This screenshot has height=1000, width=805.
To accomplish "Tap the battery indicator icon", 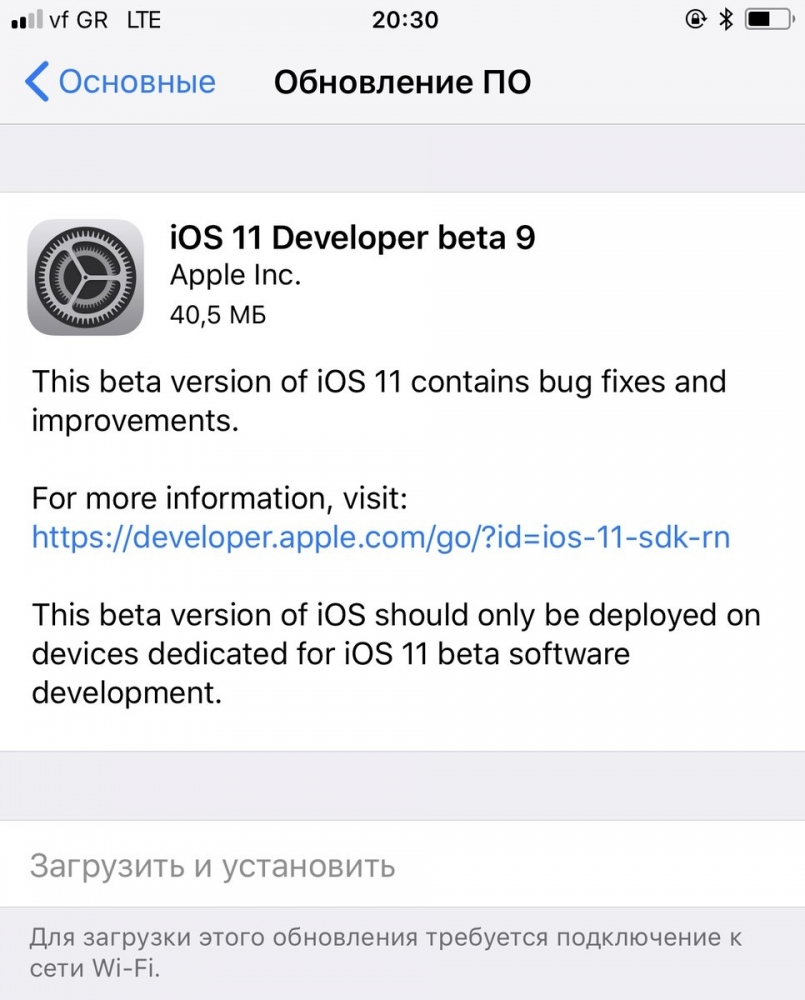I will [770, 20].
